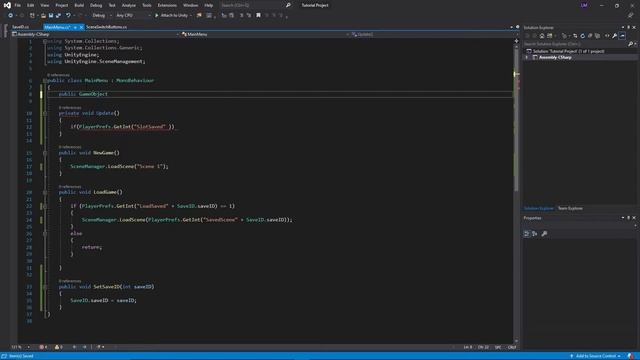Open the Edit menu
Image resolution: width=640 pixels, height=360 pixels.
(x=30, y=5)
